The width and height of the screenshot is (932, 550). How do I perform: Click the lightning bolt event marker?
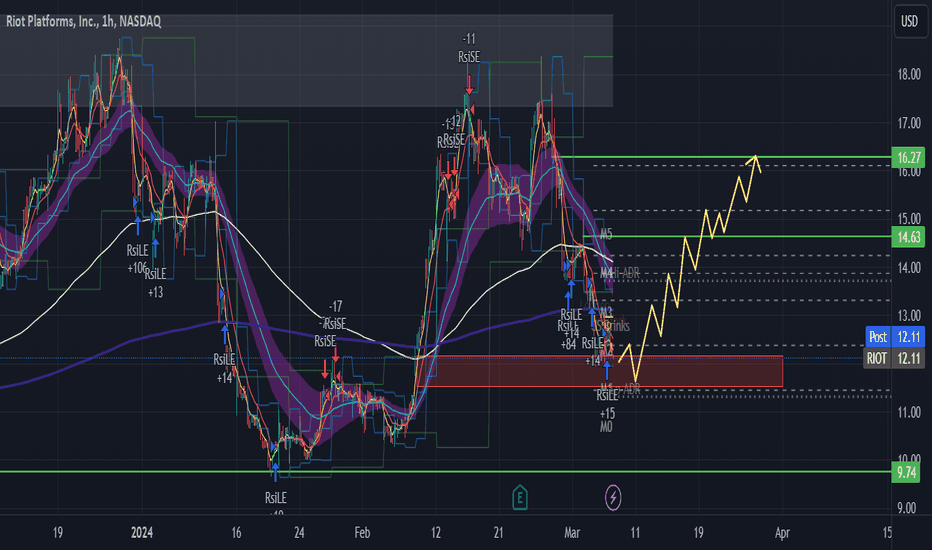[613, 498]
